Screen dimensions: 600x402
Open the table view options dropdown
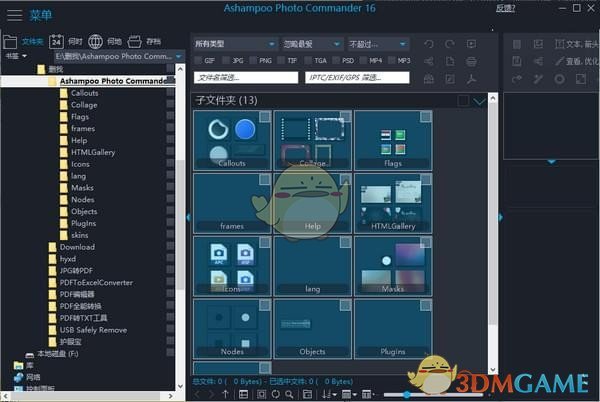pyautogui.click(x=369, y=394)
